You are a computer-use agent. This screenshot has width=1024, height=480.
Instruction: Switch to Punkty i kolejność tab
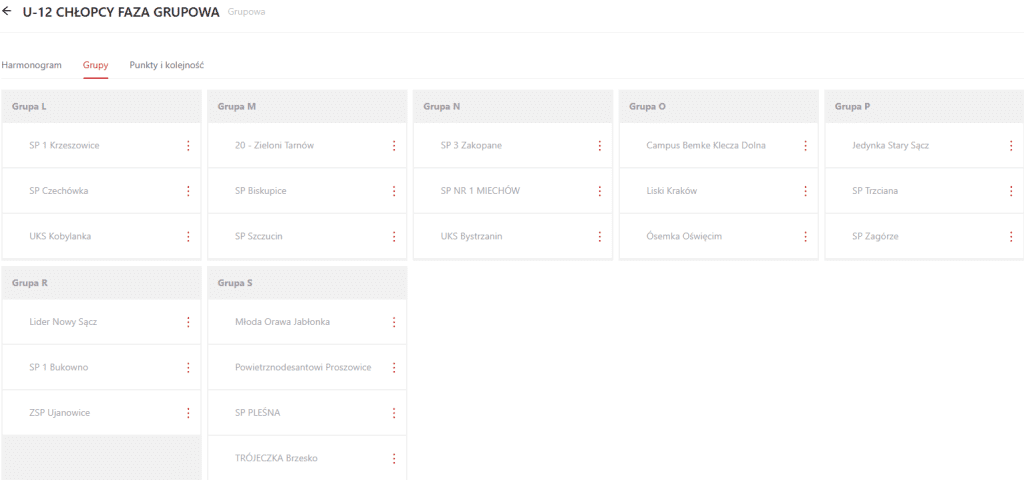167,65
